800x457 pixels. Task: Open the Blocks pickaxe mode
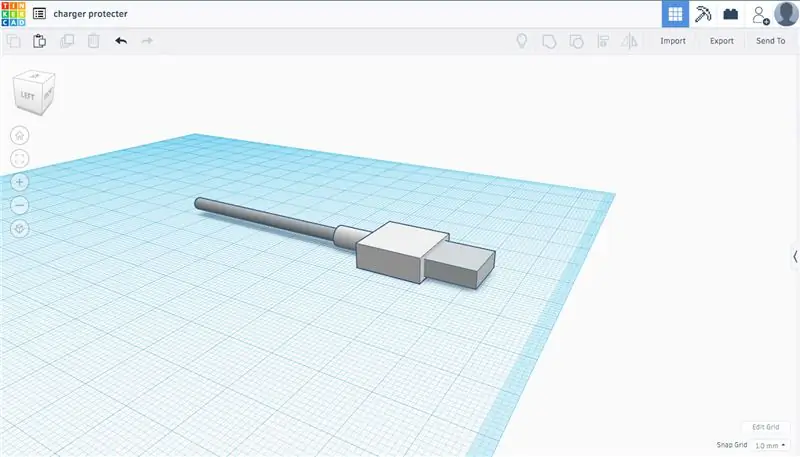pos(703,14)
